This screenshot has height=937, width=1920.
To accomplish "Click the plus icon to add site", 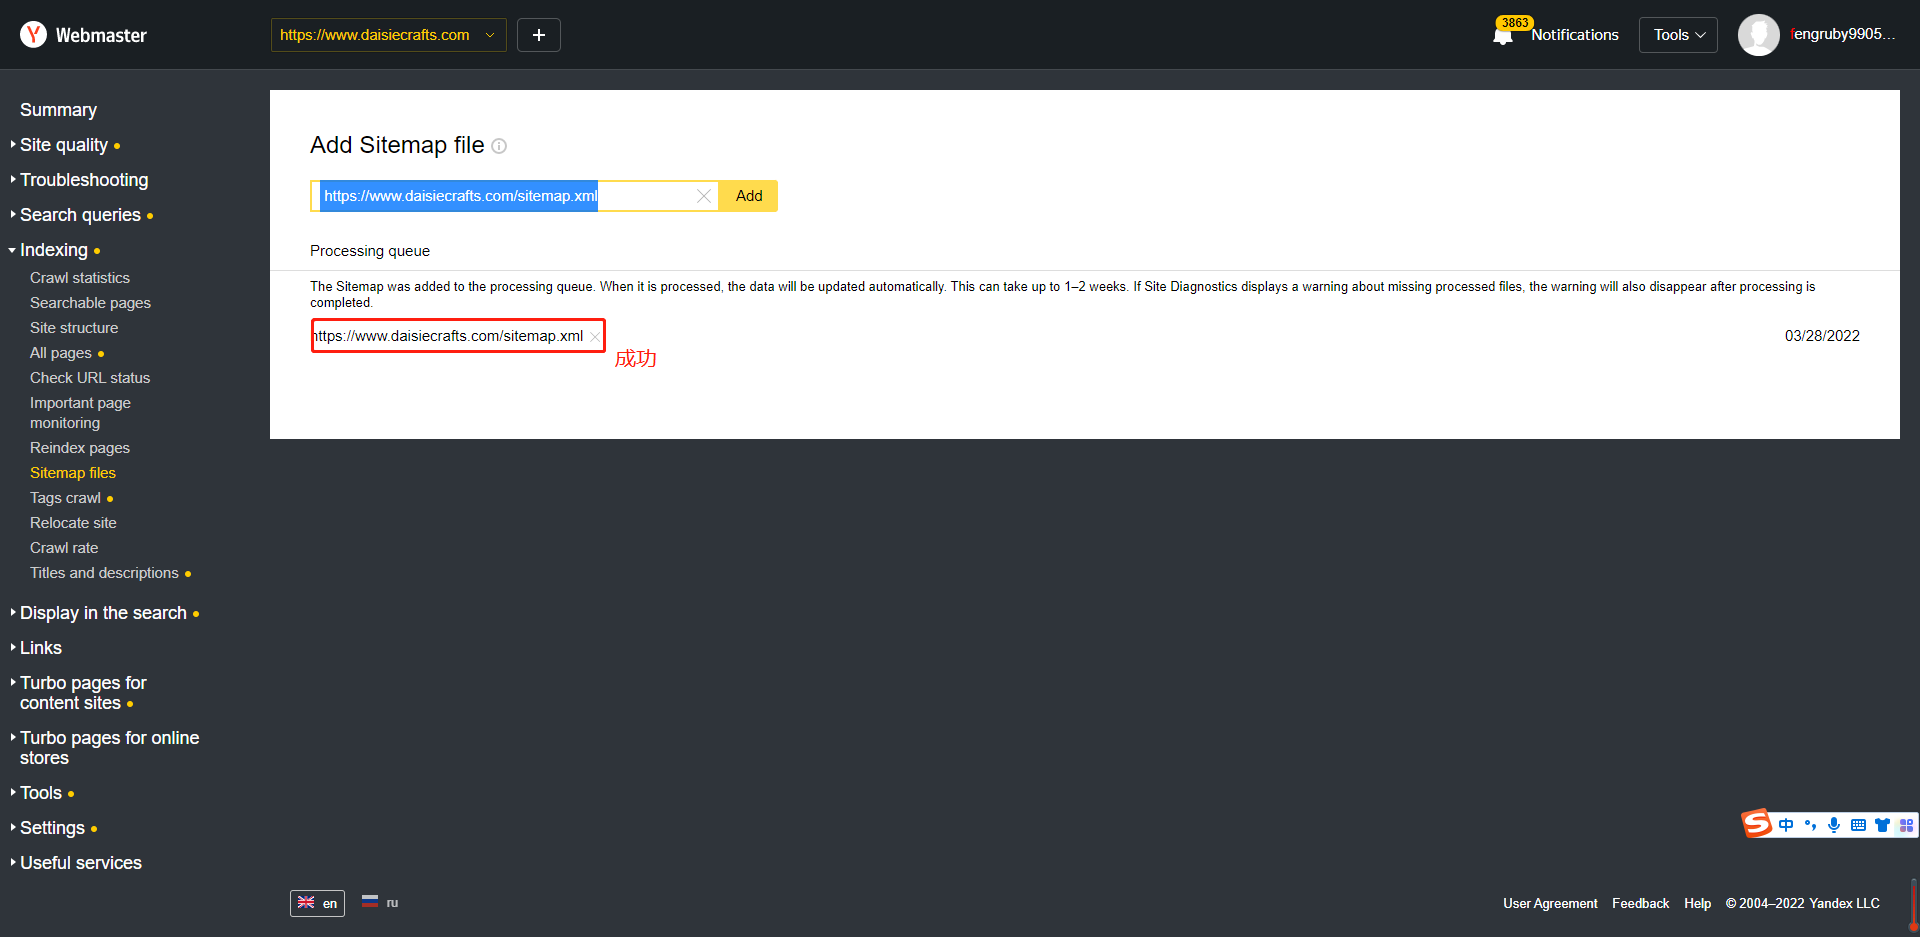I will [539, 35].
